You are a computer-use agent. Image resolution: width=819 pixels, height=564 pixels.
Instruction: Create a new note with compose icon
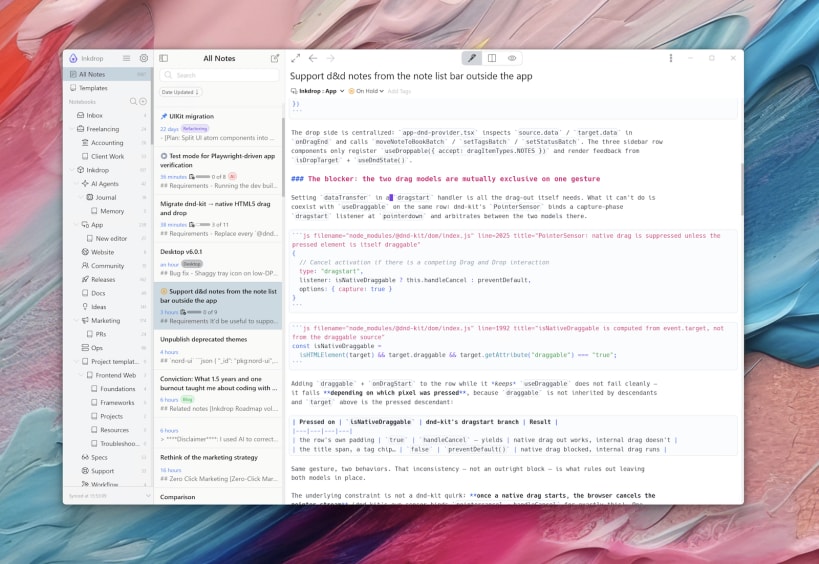[275, 58]
